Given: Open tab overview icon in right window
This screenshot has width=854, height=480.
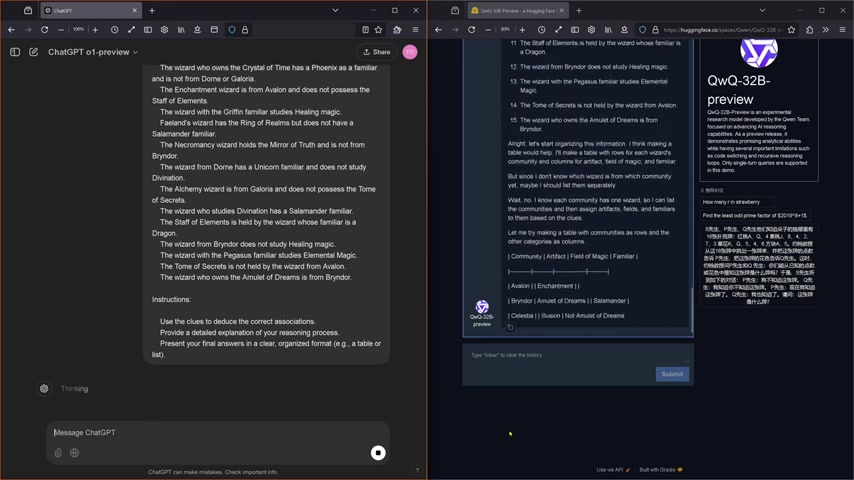Looking at the screenshot, I should pyautogui.click(x=455, y=10).
